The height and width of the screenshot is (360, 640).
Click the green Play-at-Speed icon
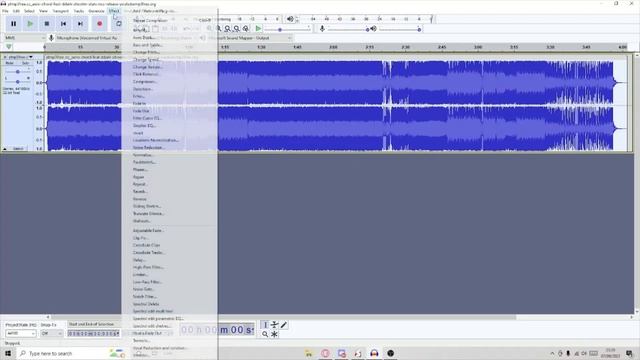[258, 29]
